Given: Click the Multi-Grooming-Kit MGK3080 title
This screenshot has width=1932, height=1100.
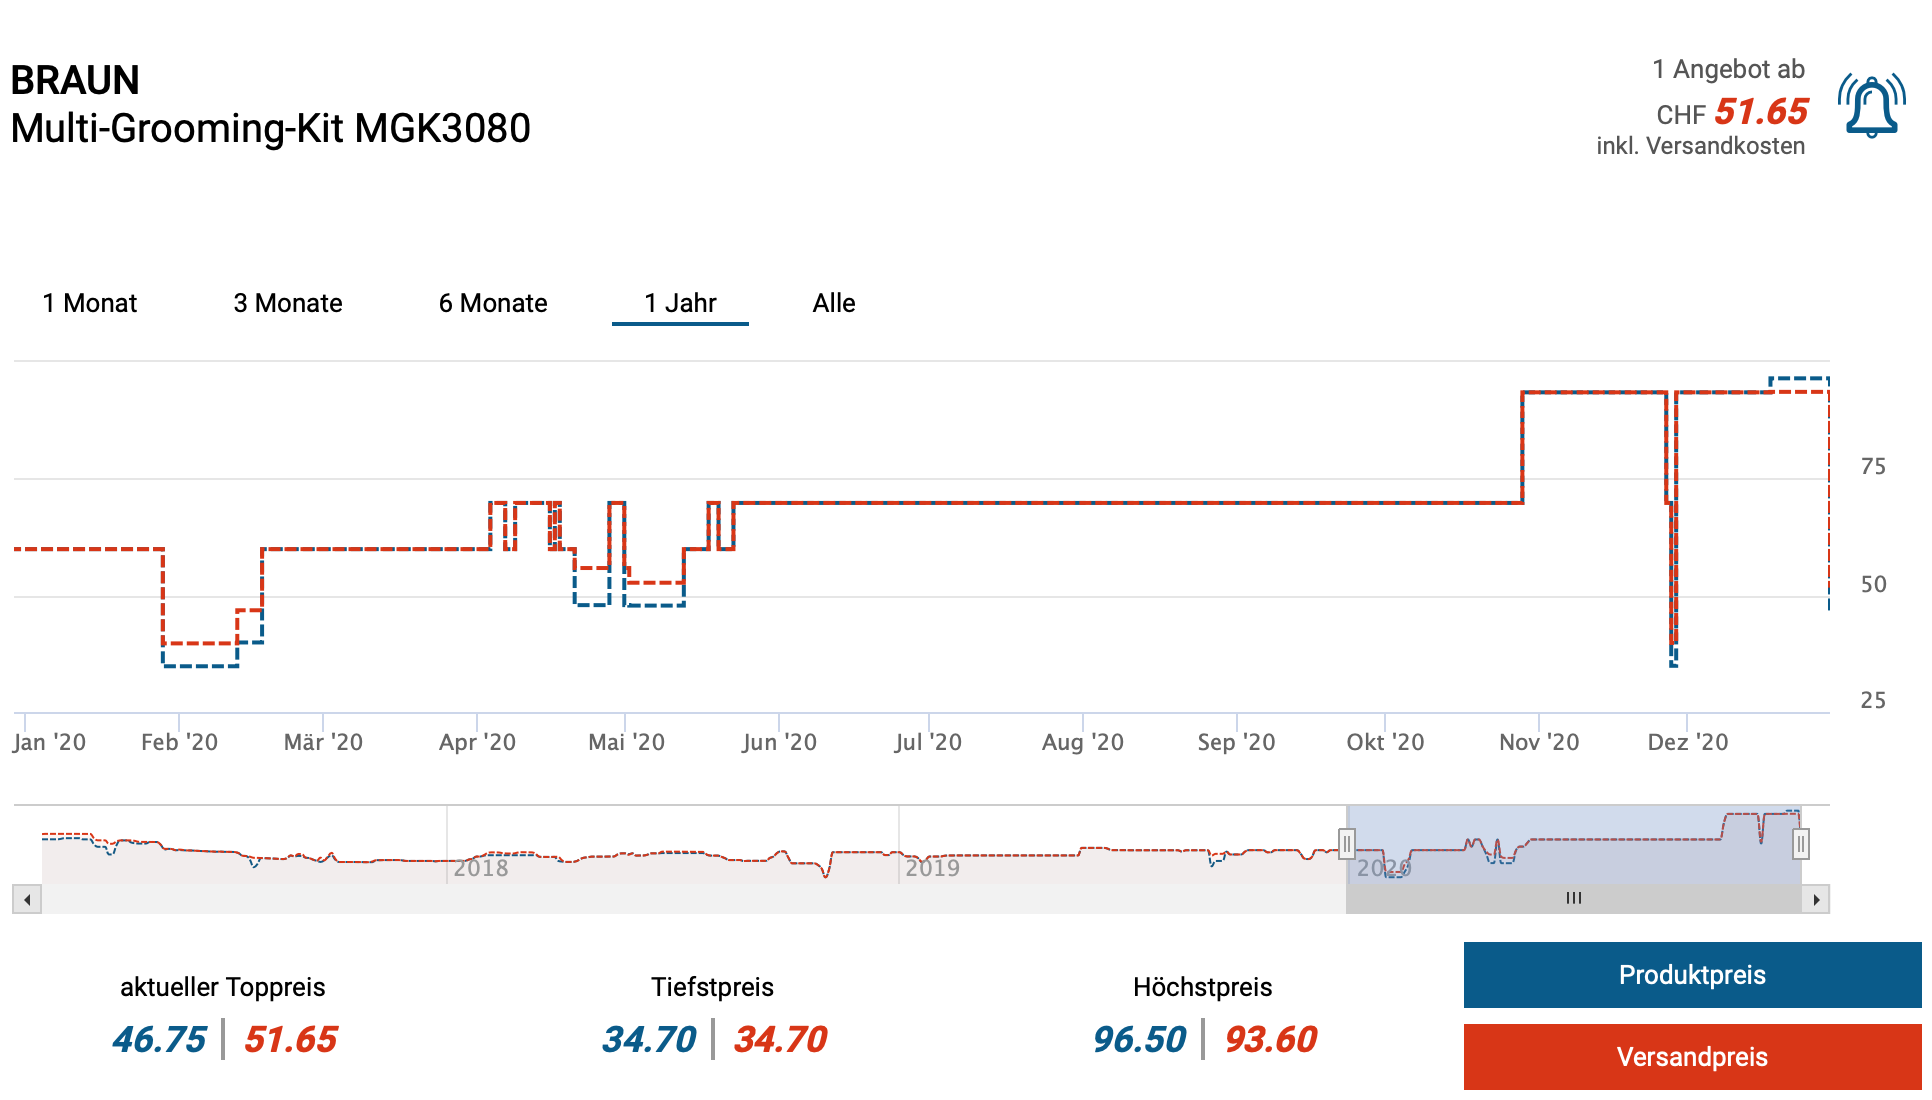Looking at the screenshot, I should coord(270,128).
